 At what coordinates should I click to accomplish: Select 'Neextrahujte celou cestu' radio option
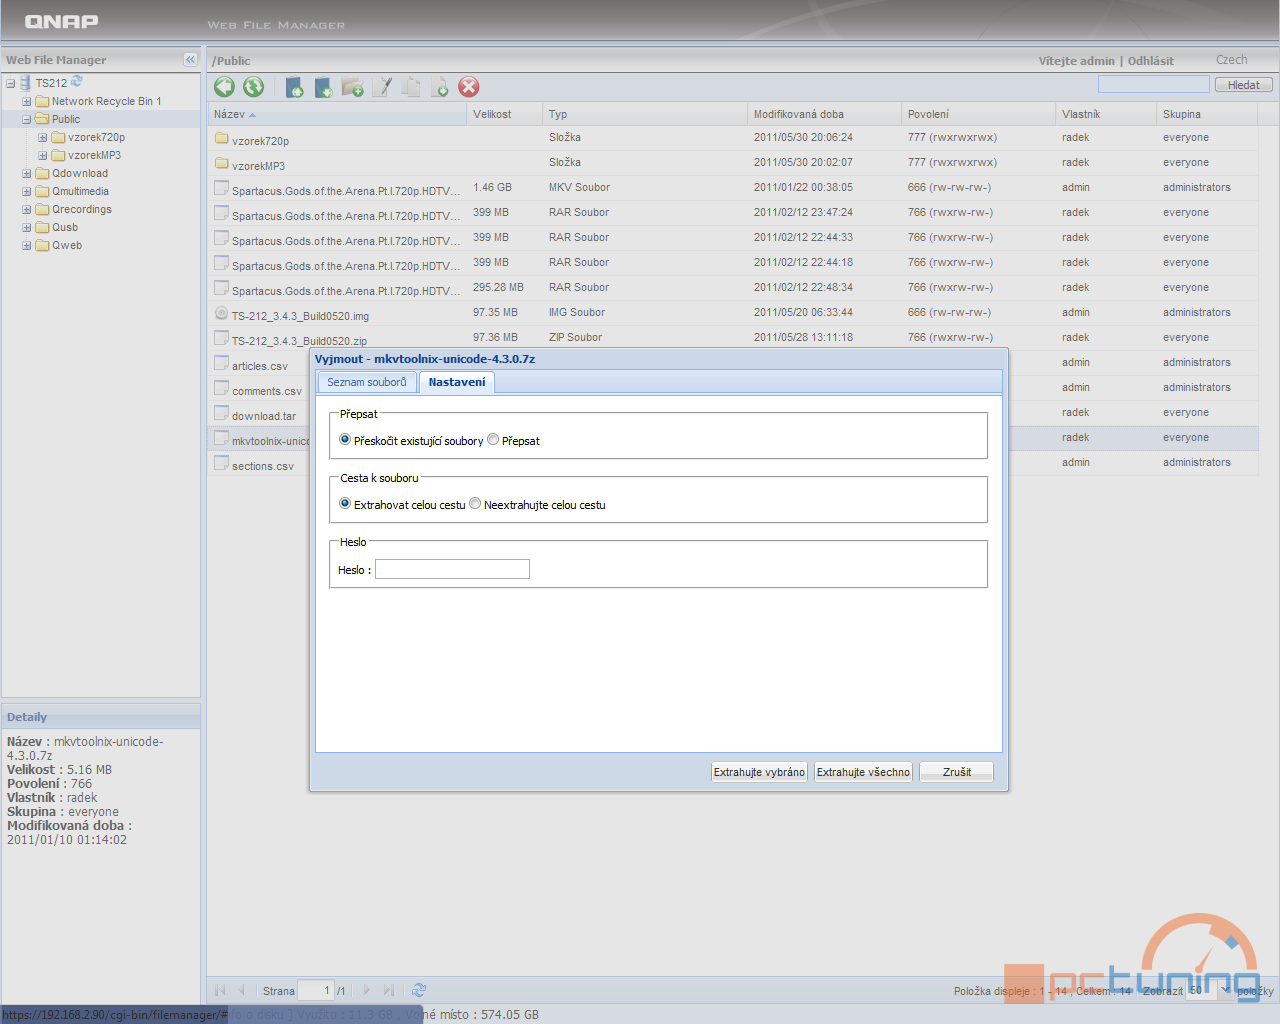click(475, 504)
